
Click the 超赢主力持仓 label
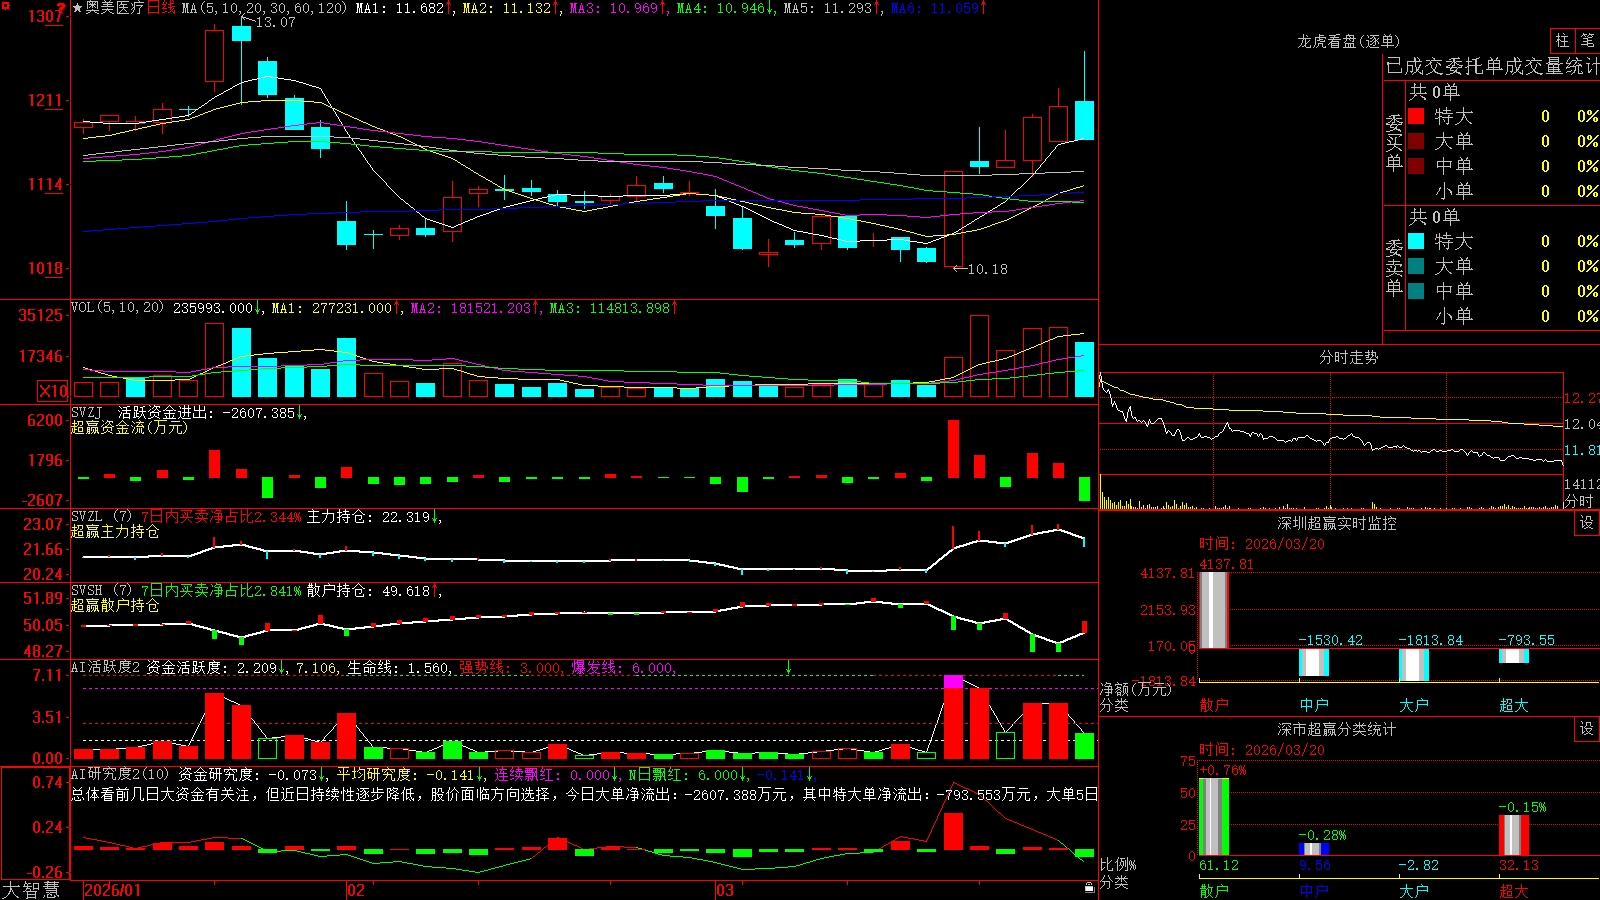pyautogui.click(x=115, y=531)
